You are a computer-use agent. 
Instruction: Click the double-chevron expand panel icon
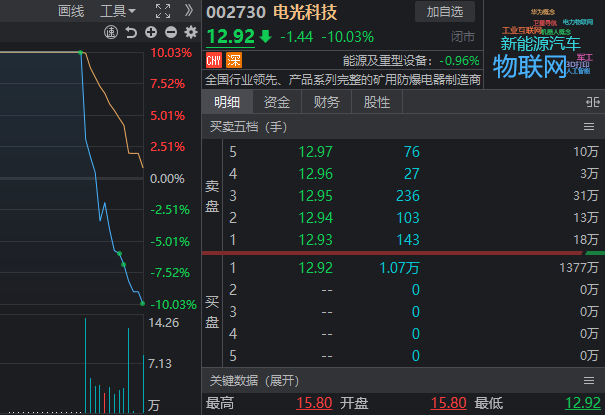[189, 10]
